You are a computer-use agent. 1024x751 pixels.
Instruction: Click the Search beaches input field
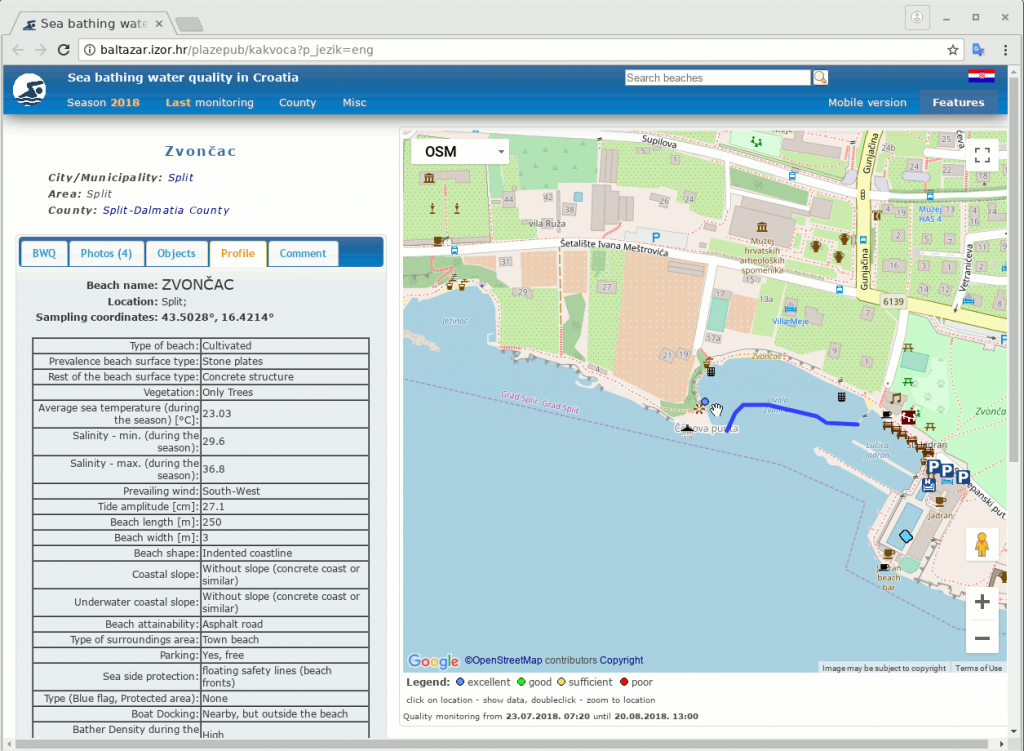click(717, 78)
